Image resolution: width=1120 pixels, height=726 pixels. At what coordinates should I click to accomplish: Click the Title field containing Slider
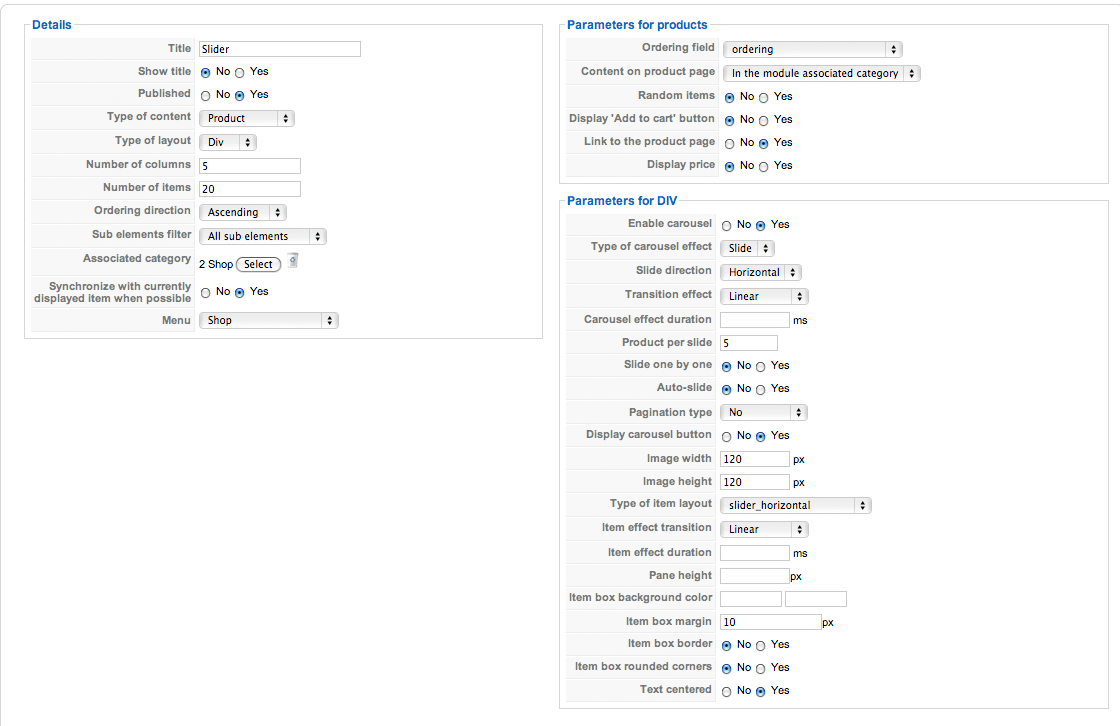(x=279, y=49)
